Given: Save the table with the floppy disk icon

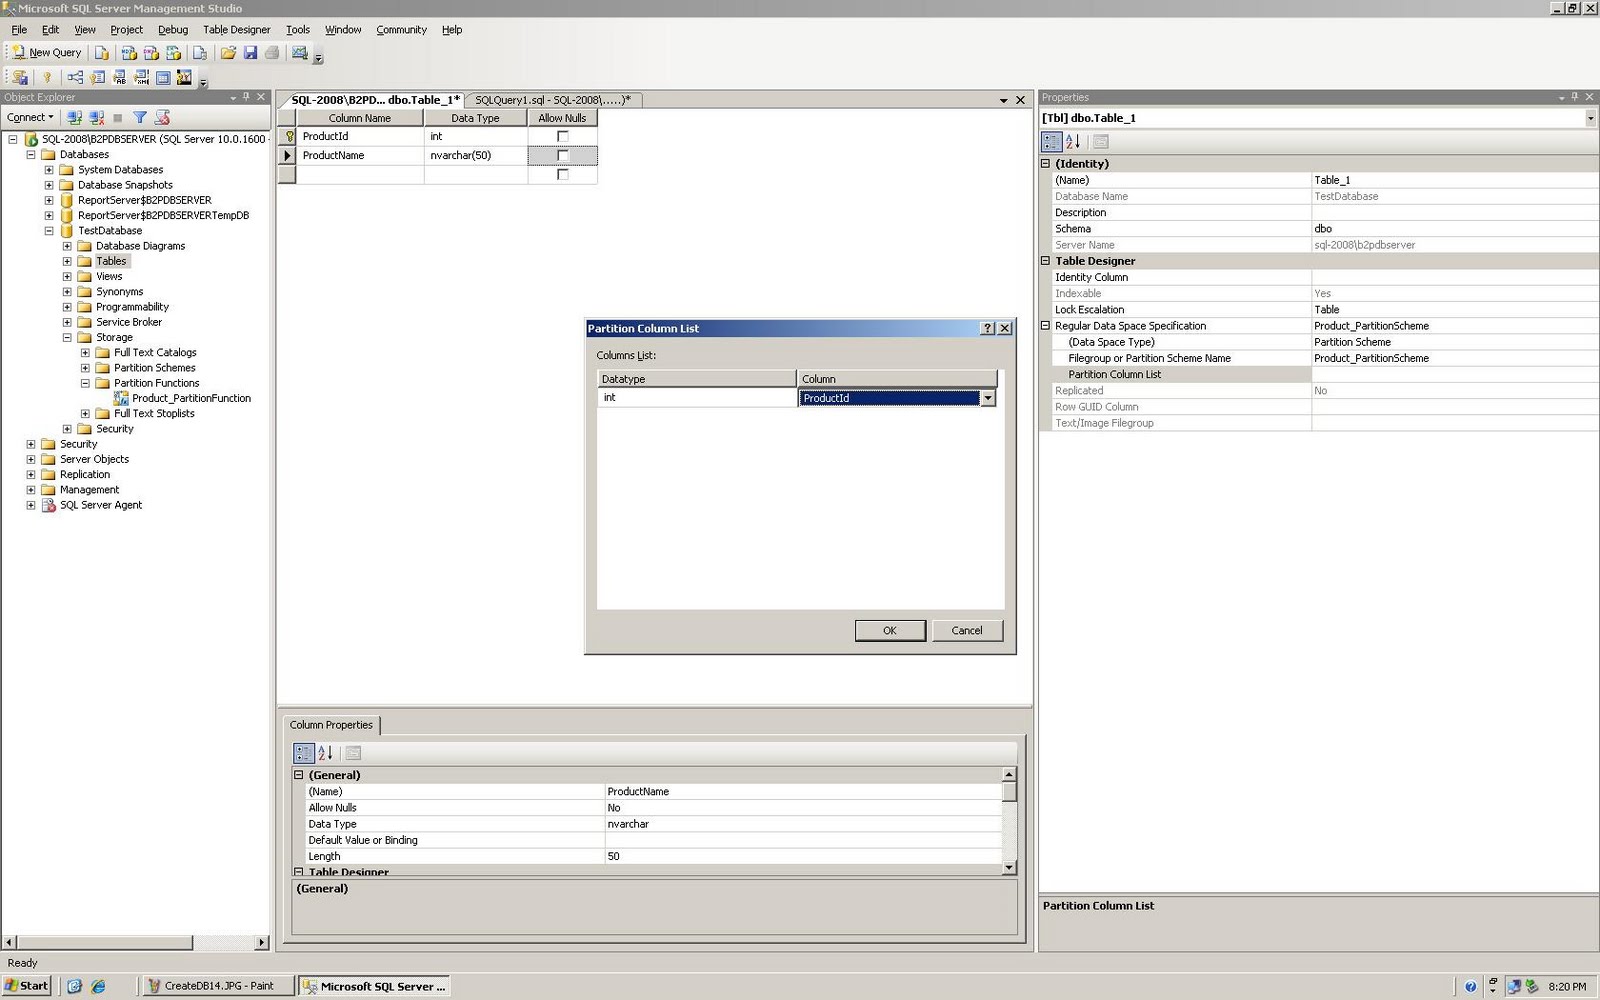Looking at the screenshot, I should (250, 53).
